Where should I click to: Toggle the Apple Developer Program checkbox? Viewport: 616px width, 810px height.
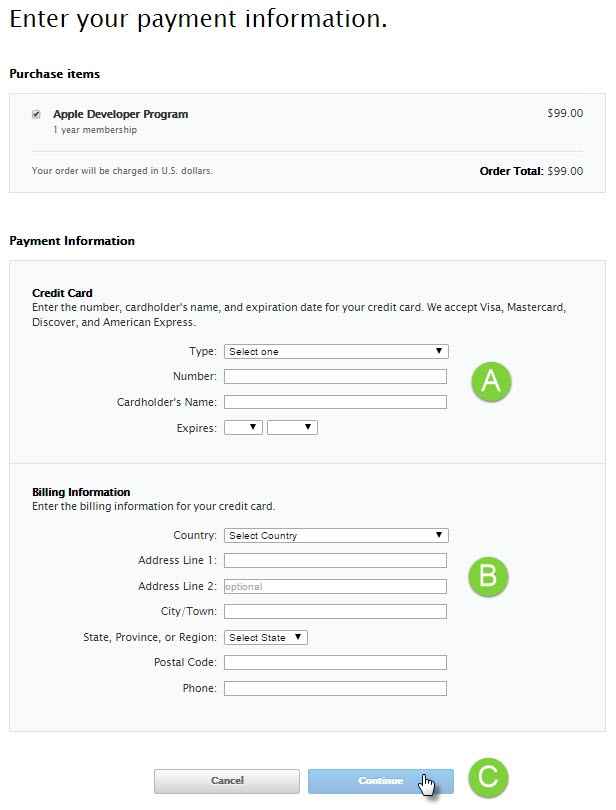coord(37,115)
